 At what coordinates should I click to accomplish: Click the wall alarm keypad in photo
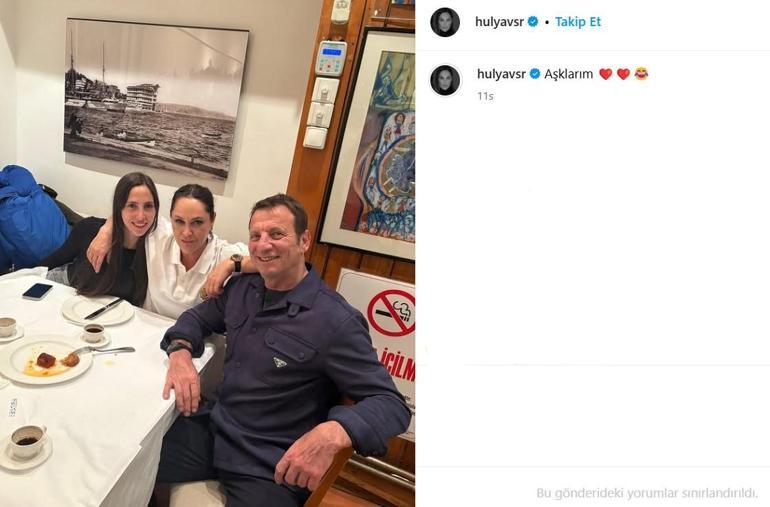click(x=331, y=58)
